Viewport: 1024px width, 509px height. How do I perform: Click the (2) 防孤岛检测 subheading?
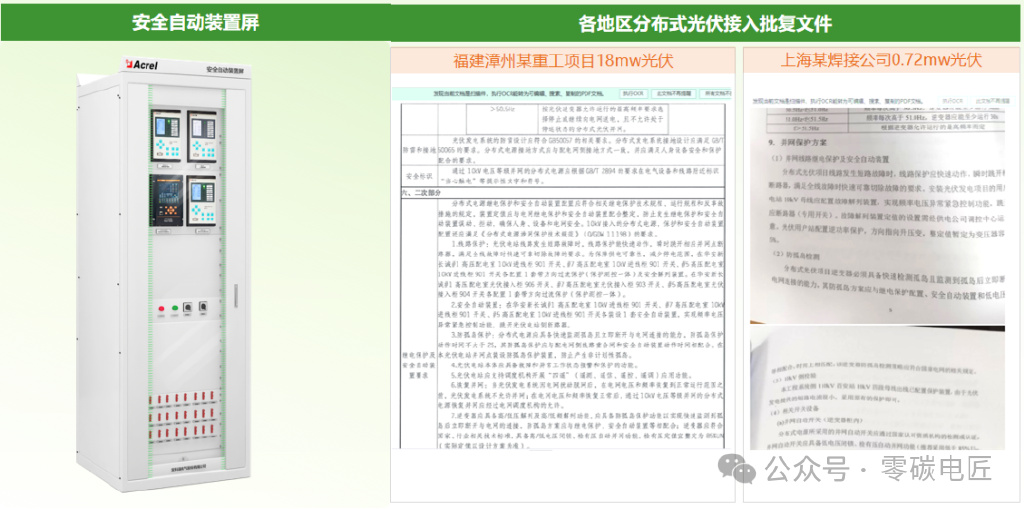point(797,253)
